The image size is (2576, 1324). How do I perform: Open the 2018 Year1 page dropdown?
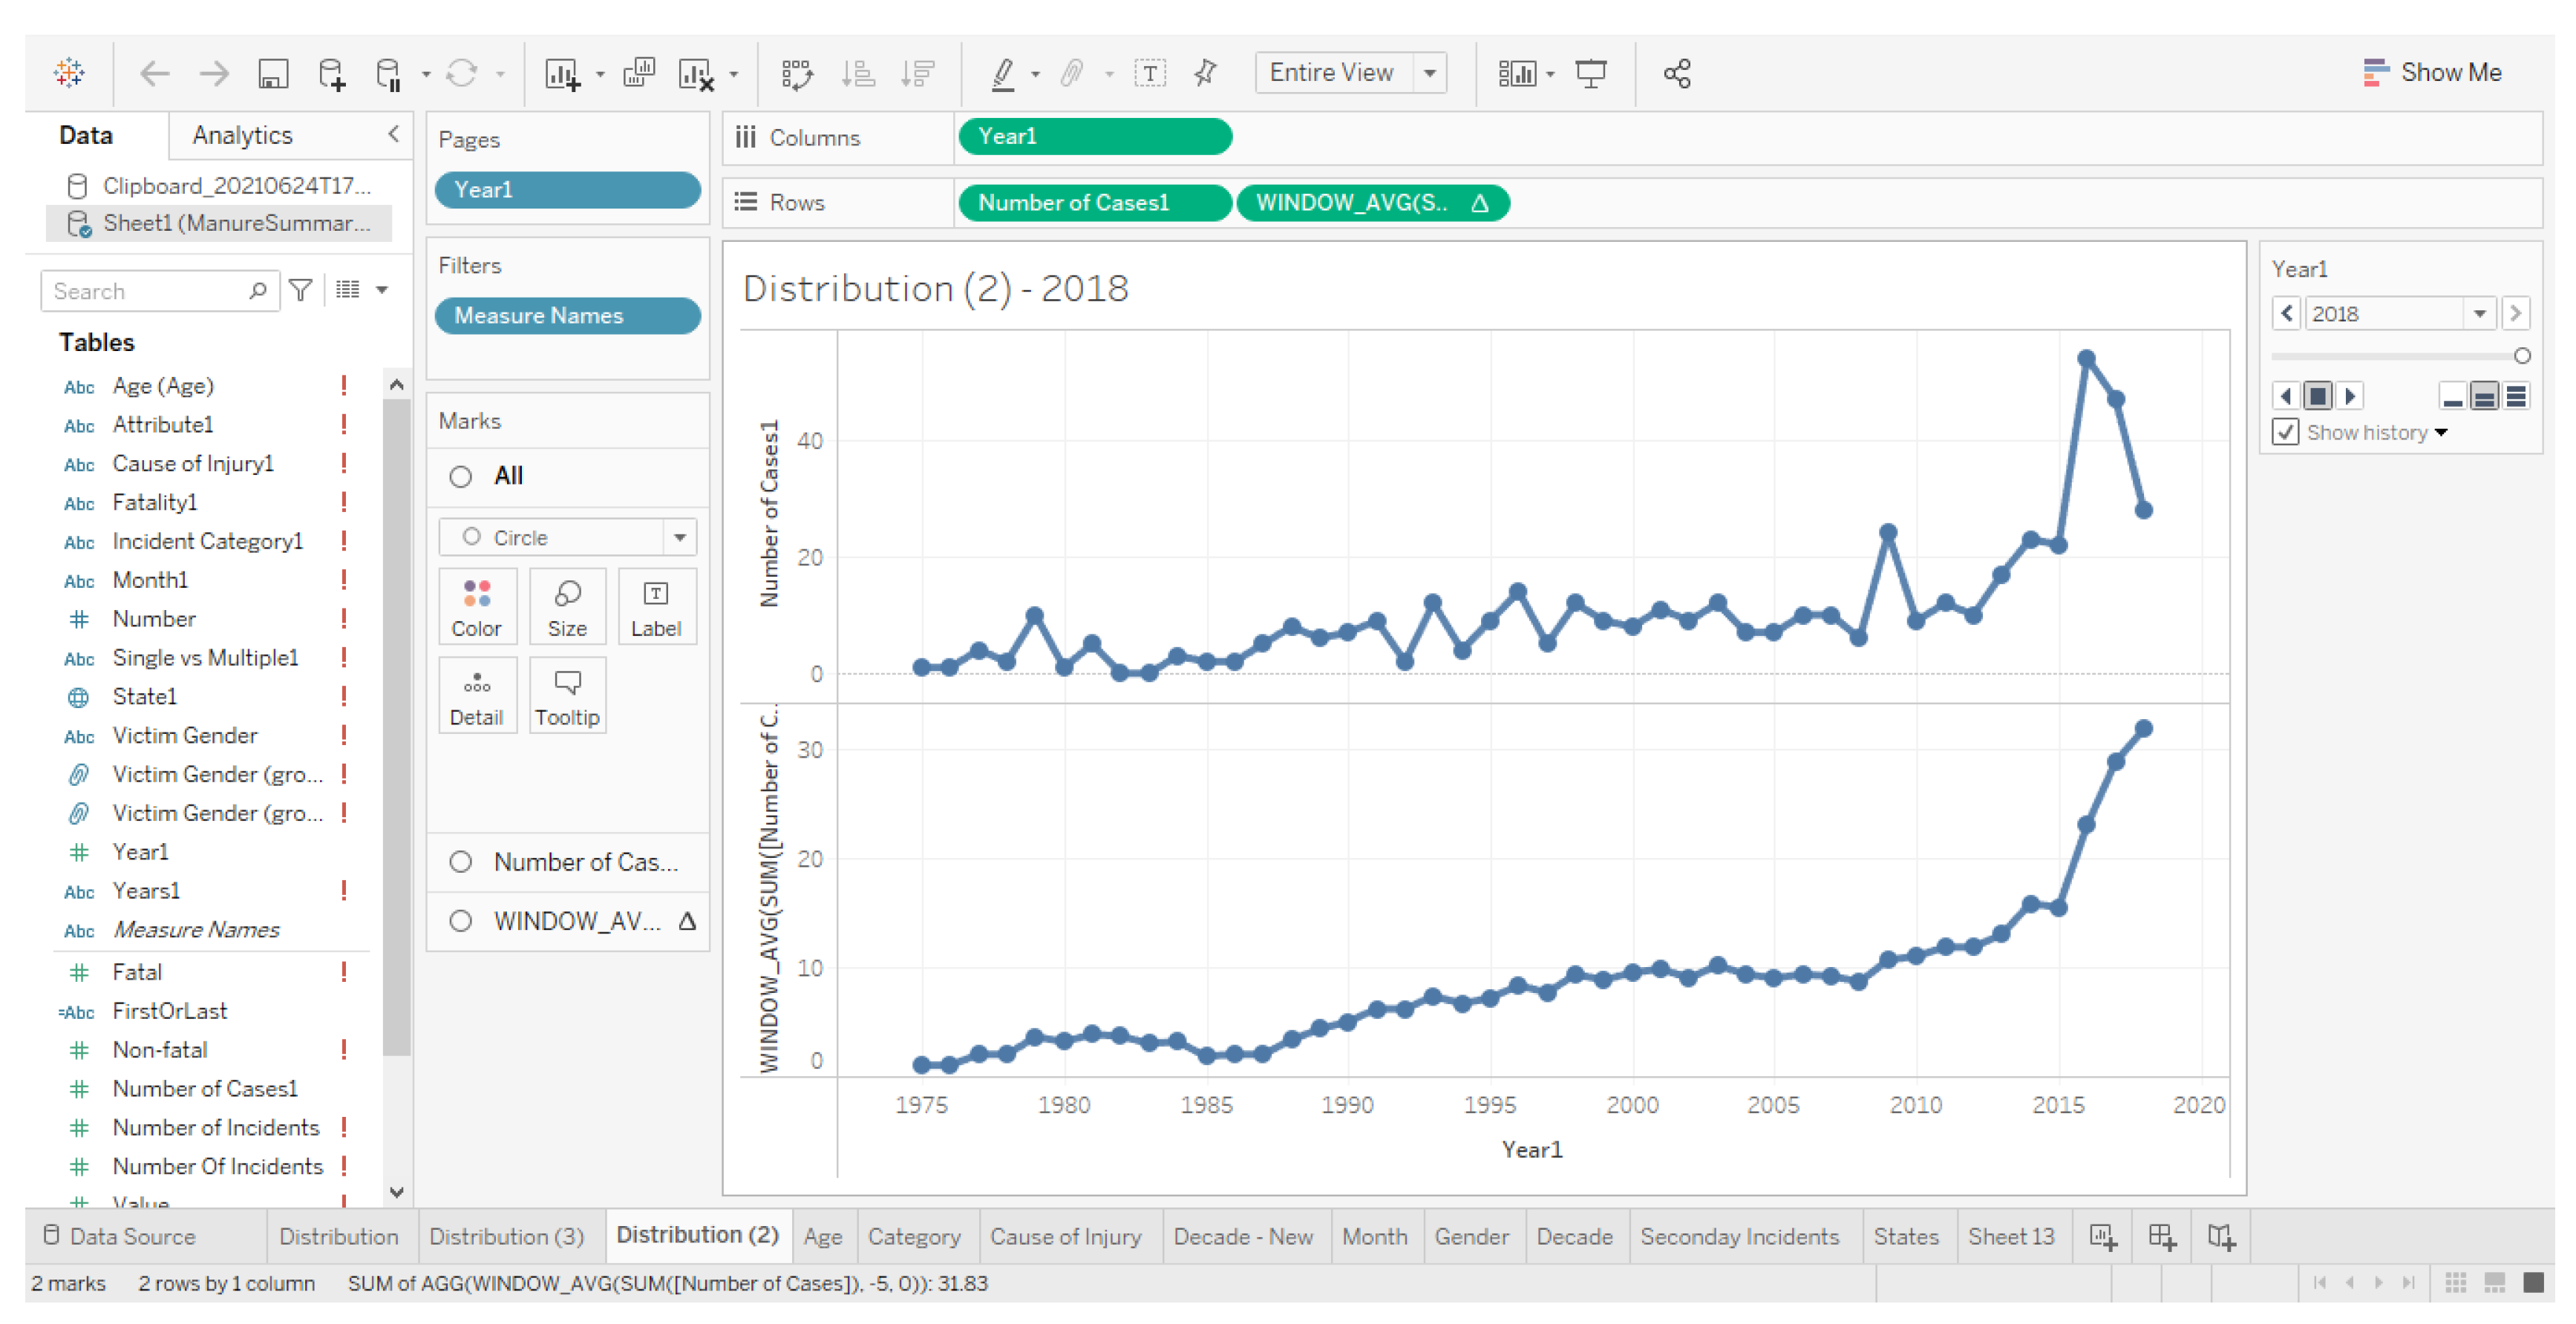click(2479, 314)
